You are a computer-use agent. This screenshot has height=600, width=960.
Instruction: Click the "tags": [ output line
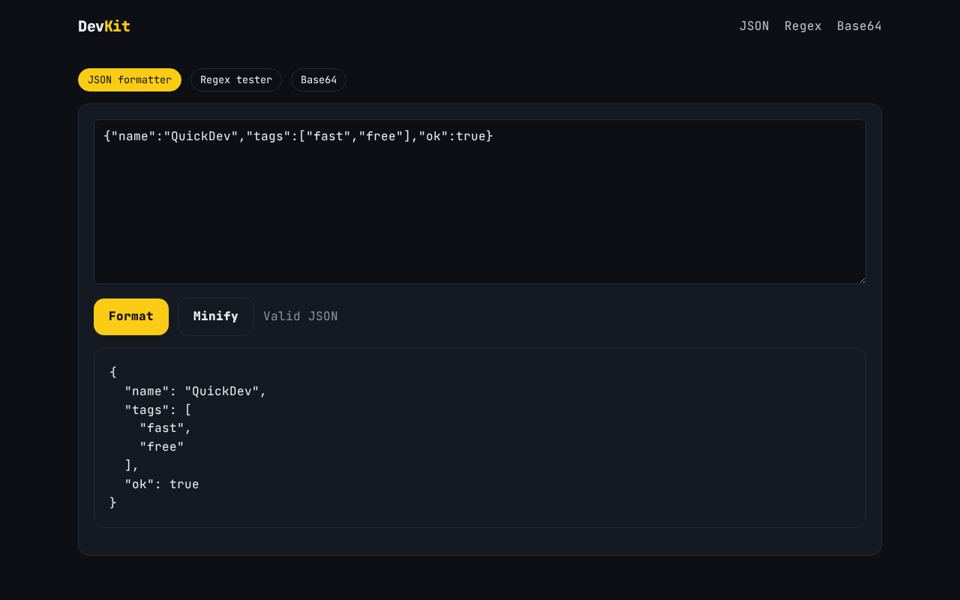click(x=158, y=410)
